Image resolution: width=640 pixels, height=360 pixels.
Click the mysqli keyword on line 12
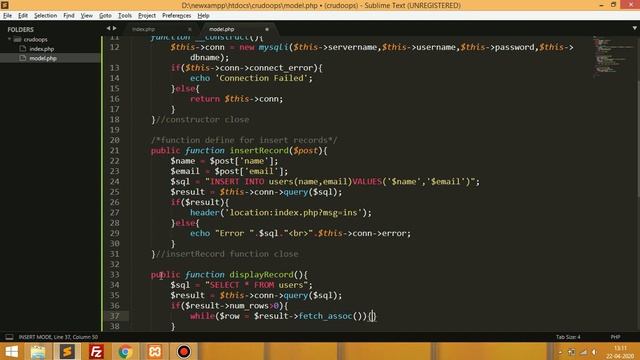click(273, 47)
